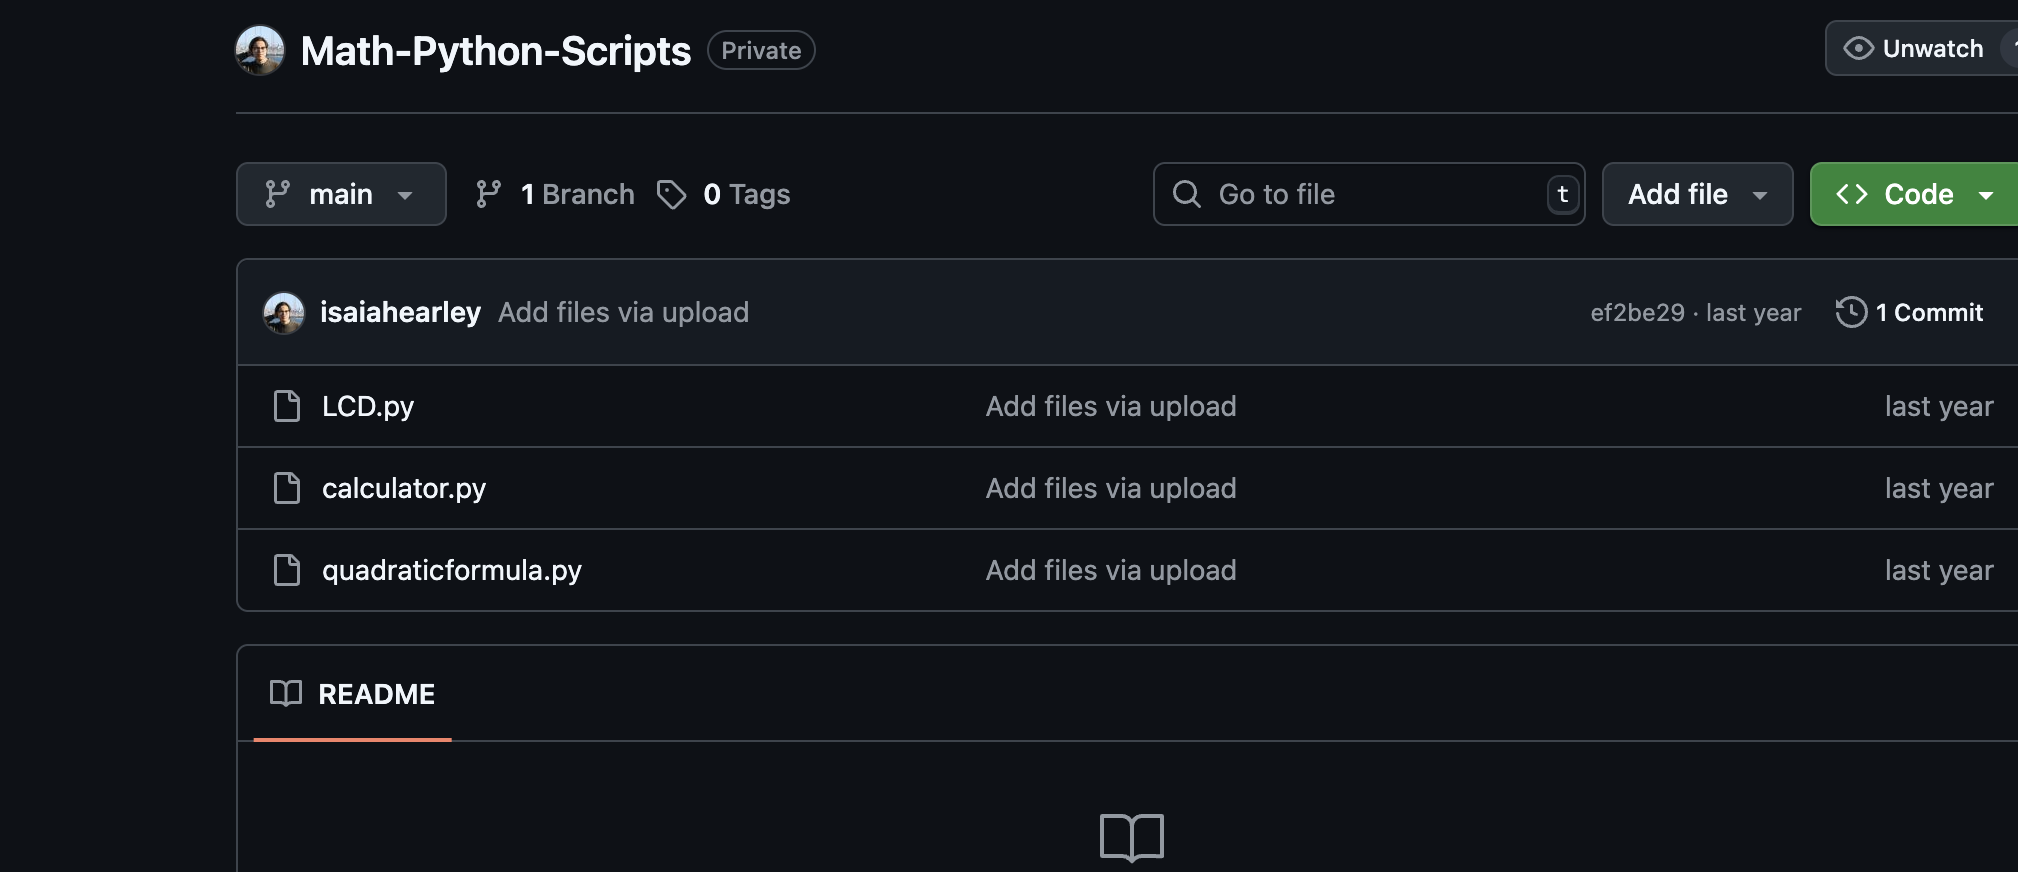Open LCD.py's 'Add files via upload' commit message
This screenshot has height=872, width=2018.
tap(1110, 406)
